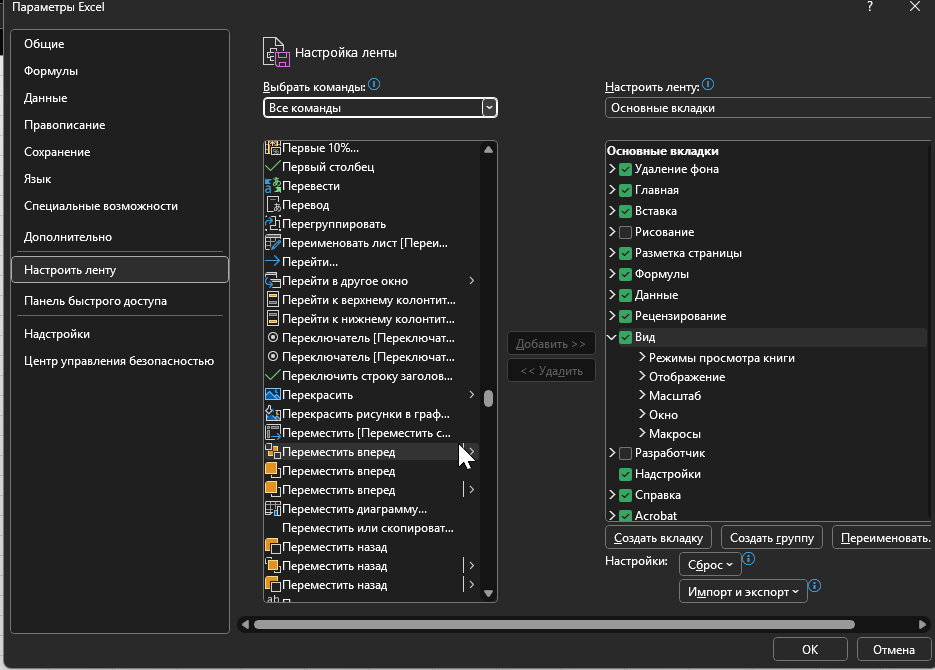Open the "Все команды" dropdown
Viewport: 935px width, 670px height.
click(x=380, y=108)
